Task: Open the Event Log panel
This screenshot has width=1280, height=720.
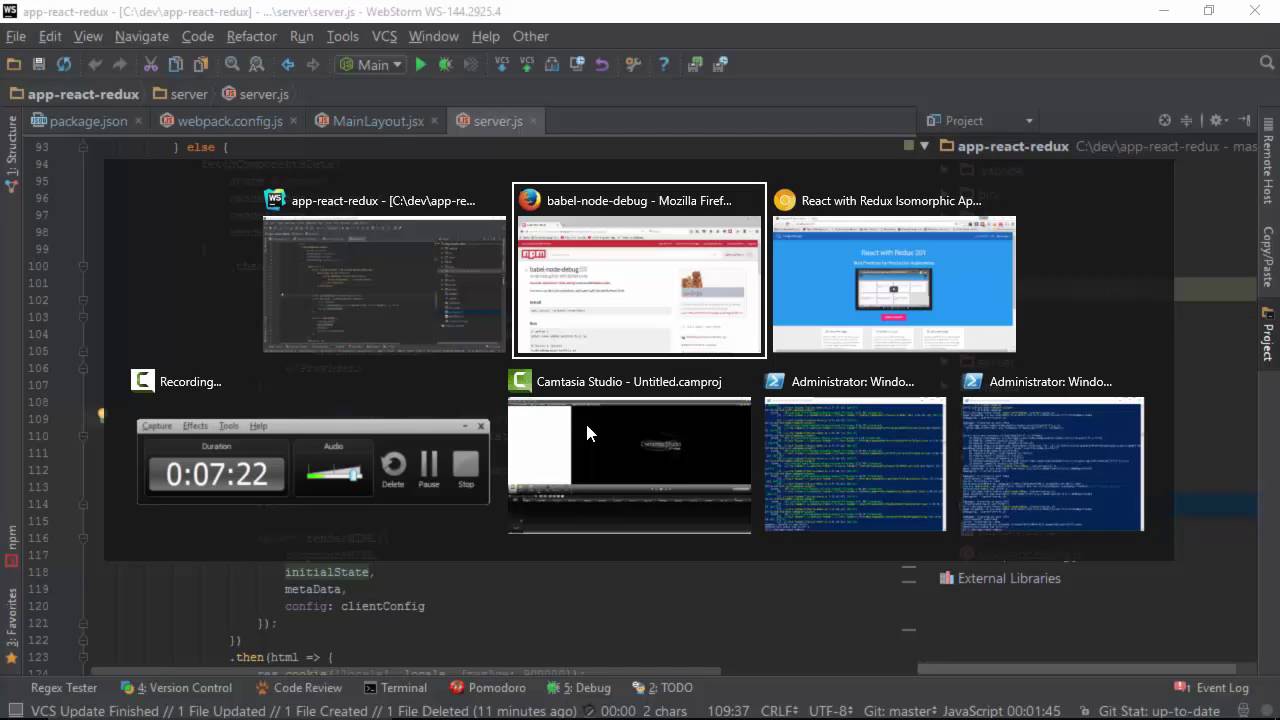Action: 1211,688
